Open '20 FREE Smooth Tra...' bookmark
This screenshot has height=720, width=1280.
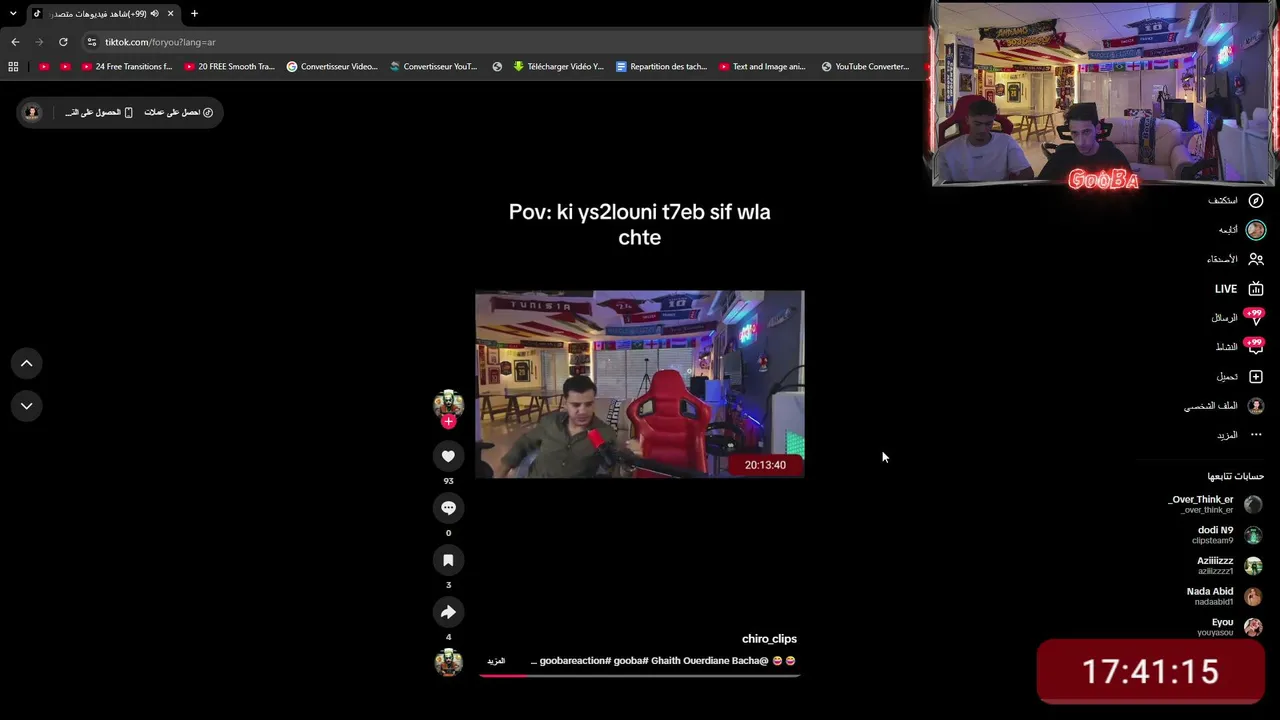(229, 67)
